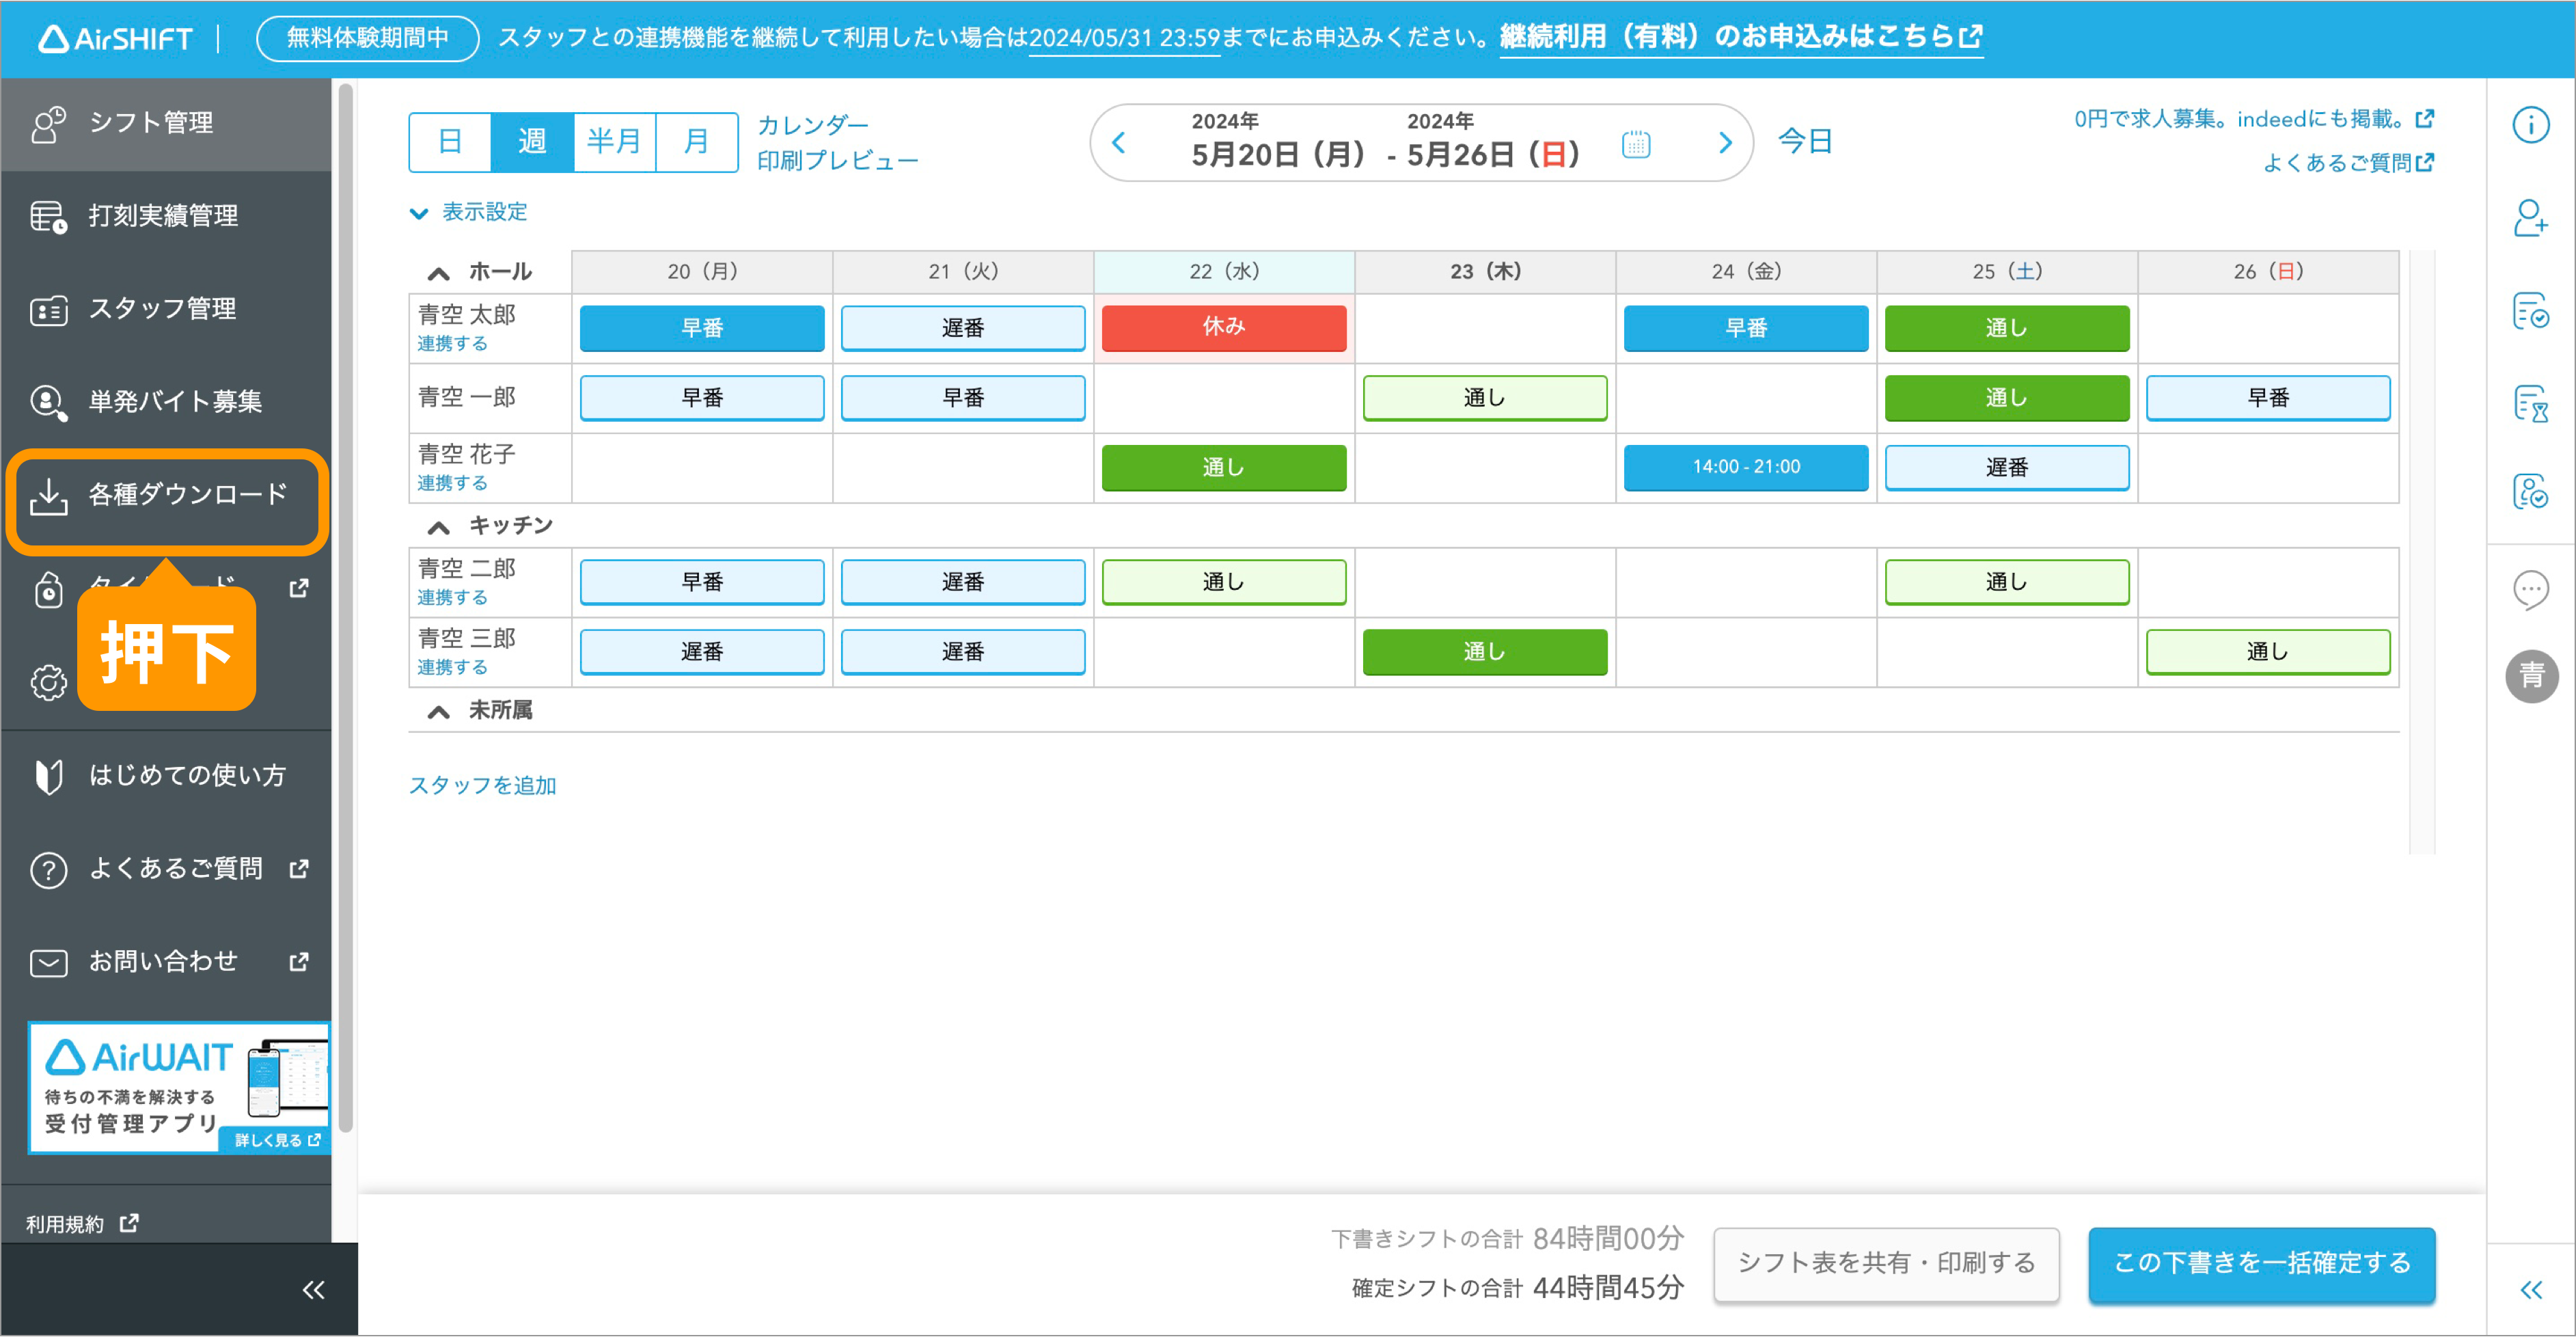Viewport: 2576px width, 1337px height.
Task: Go to previous week arrow
Action: point(1119,143)
